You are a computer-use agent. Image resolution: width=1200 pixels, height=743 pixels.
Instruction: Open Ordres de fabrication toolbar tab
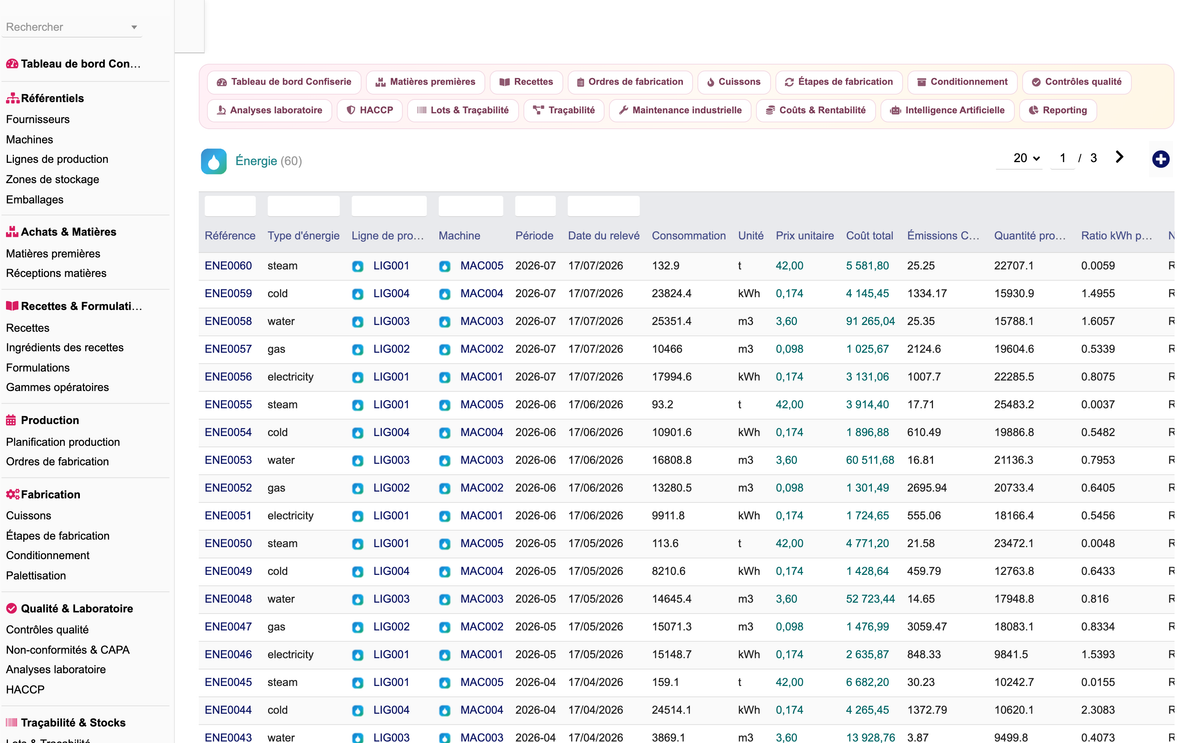click(631, 82)
